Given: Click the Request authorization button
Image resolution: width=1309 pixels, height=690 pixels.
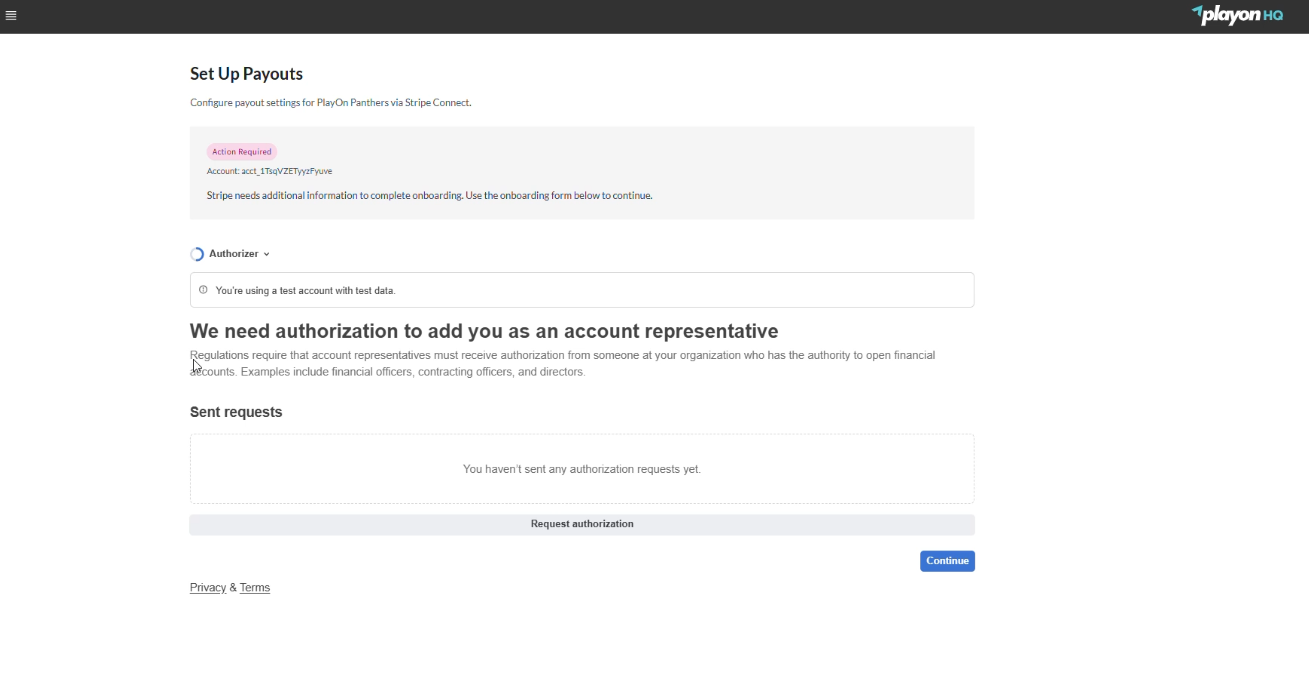Looking at the screenshot, I should [582, 524].
